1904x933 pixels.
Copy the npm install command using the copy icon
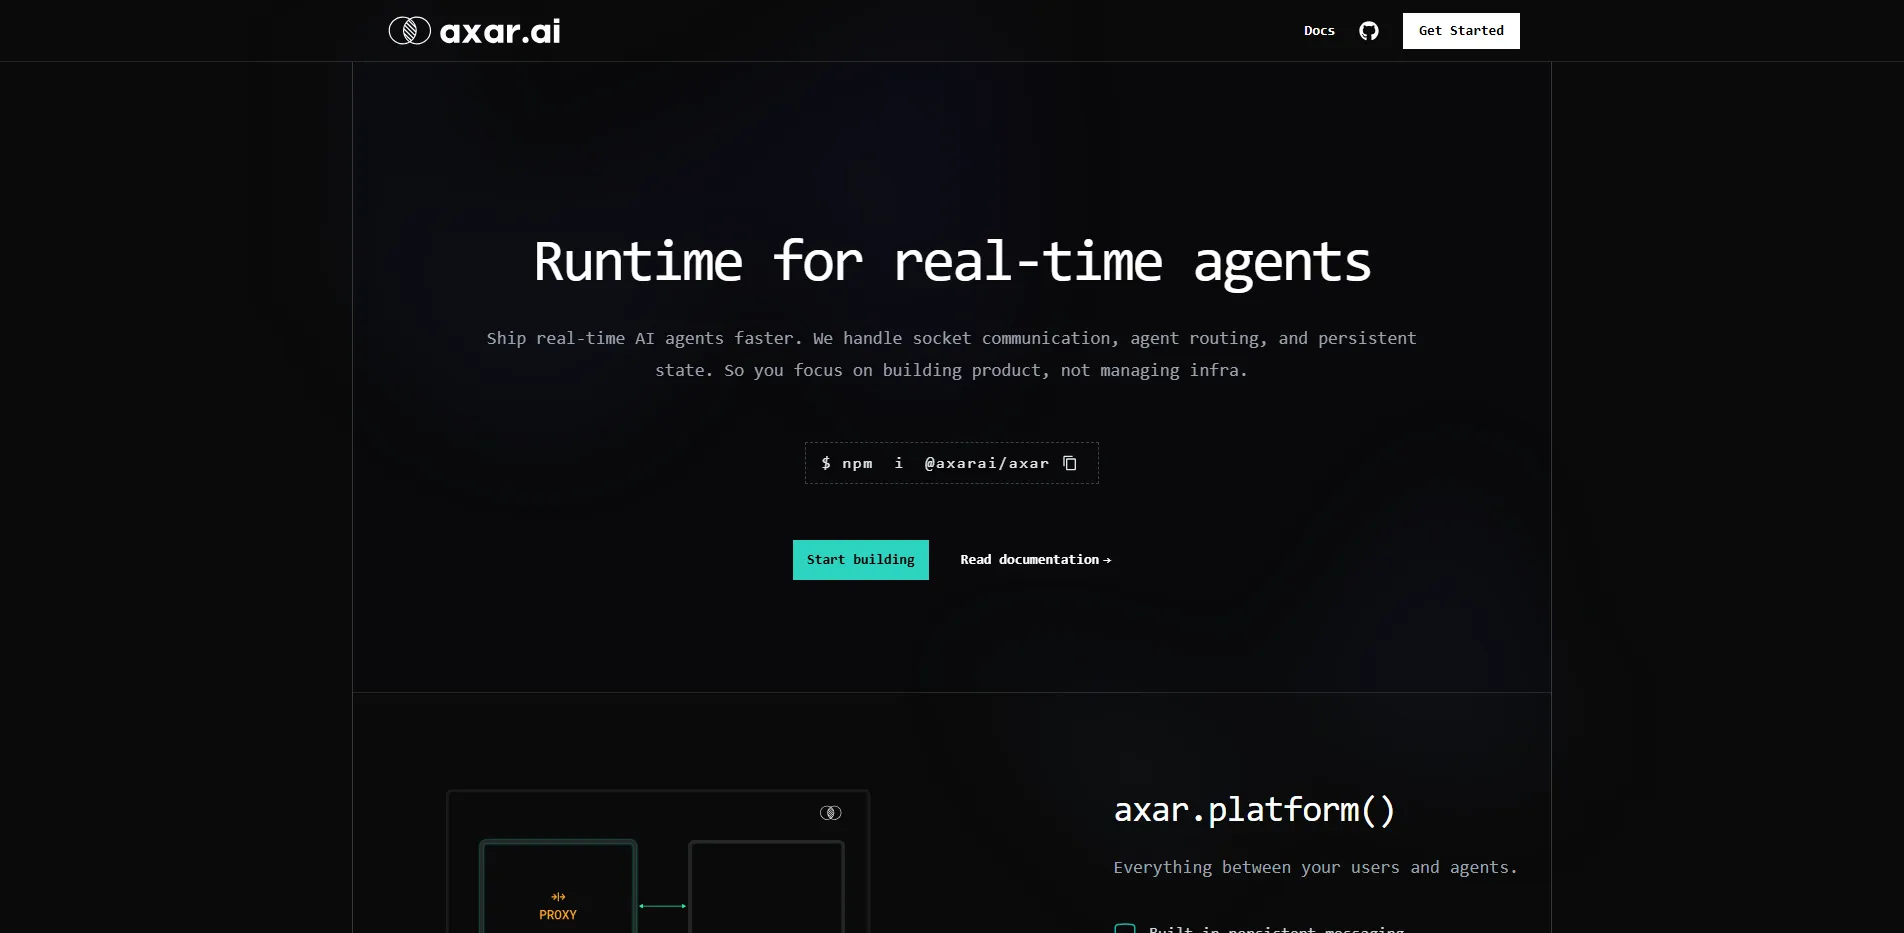click(x=1071, y=463)
